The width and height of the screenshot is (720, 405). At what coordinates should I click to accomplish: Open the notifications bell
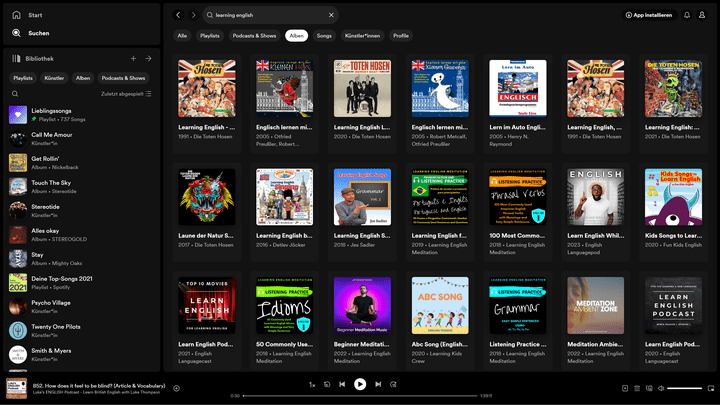point(687,15)
